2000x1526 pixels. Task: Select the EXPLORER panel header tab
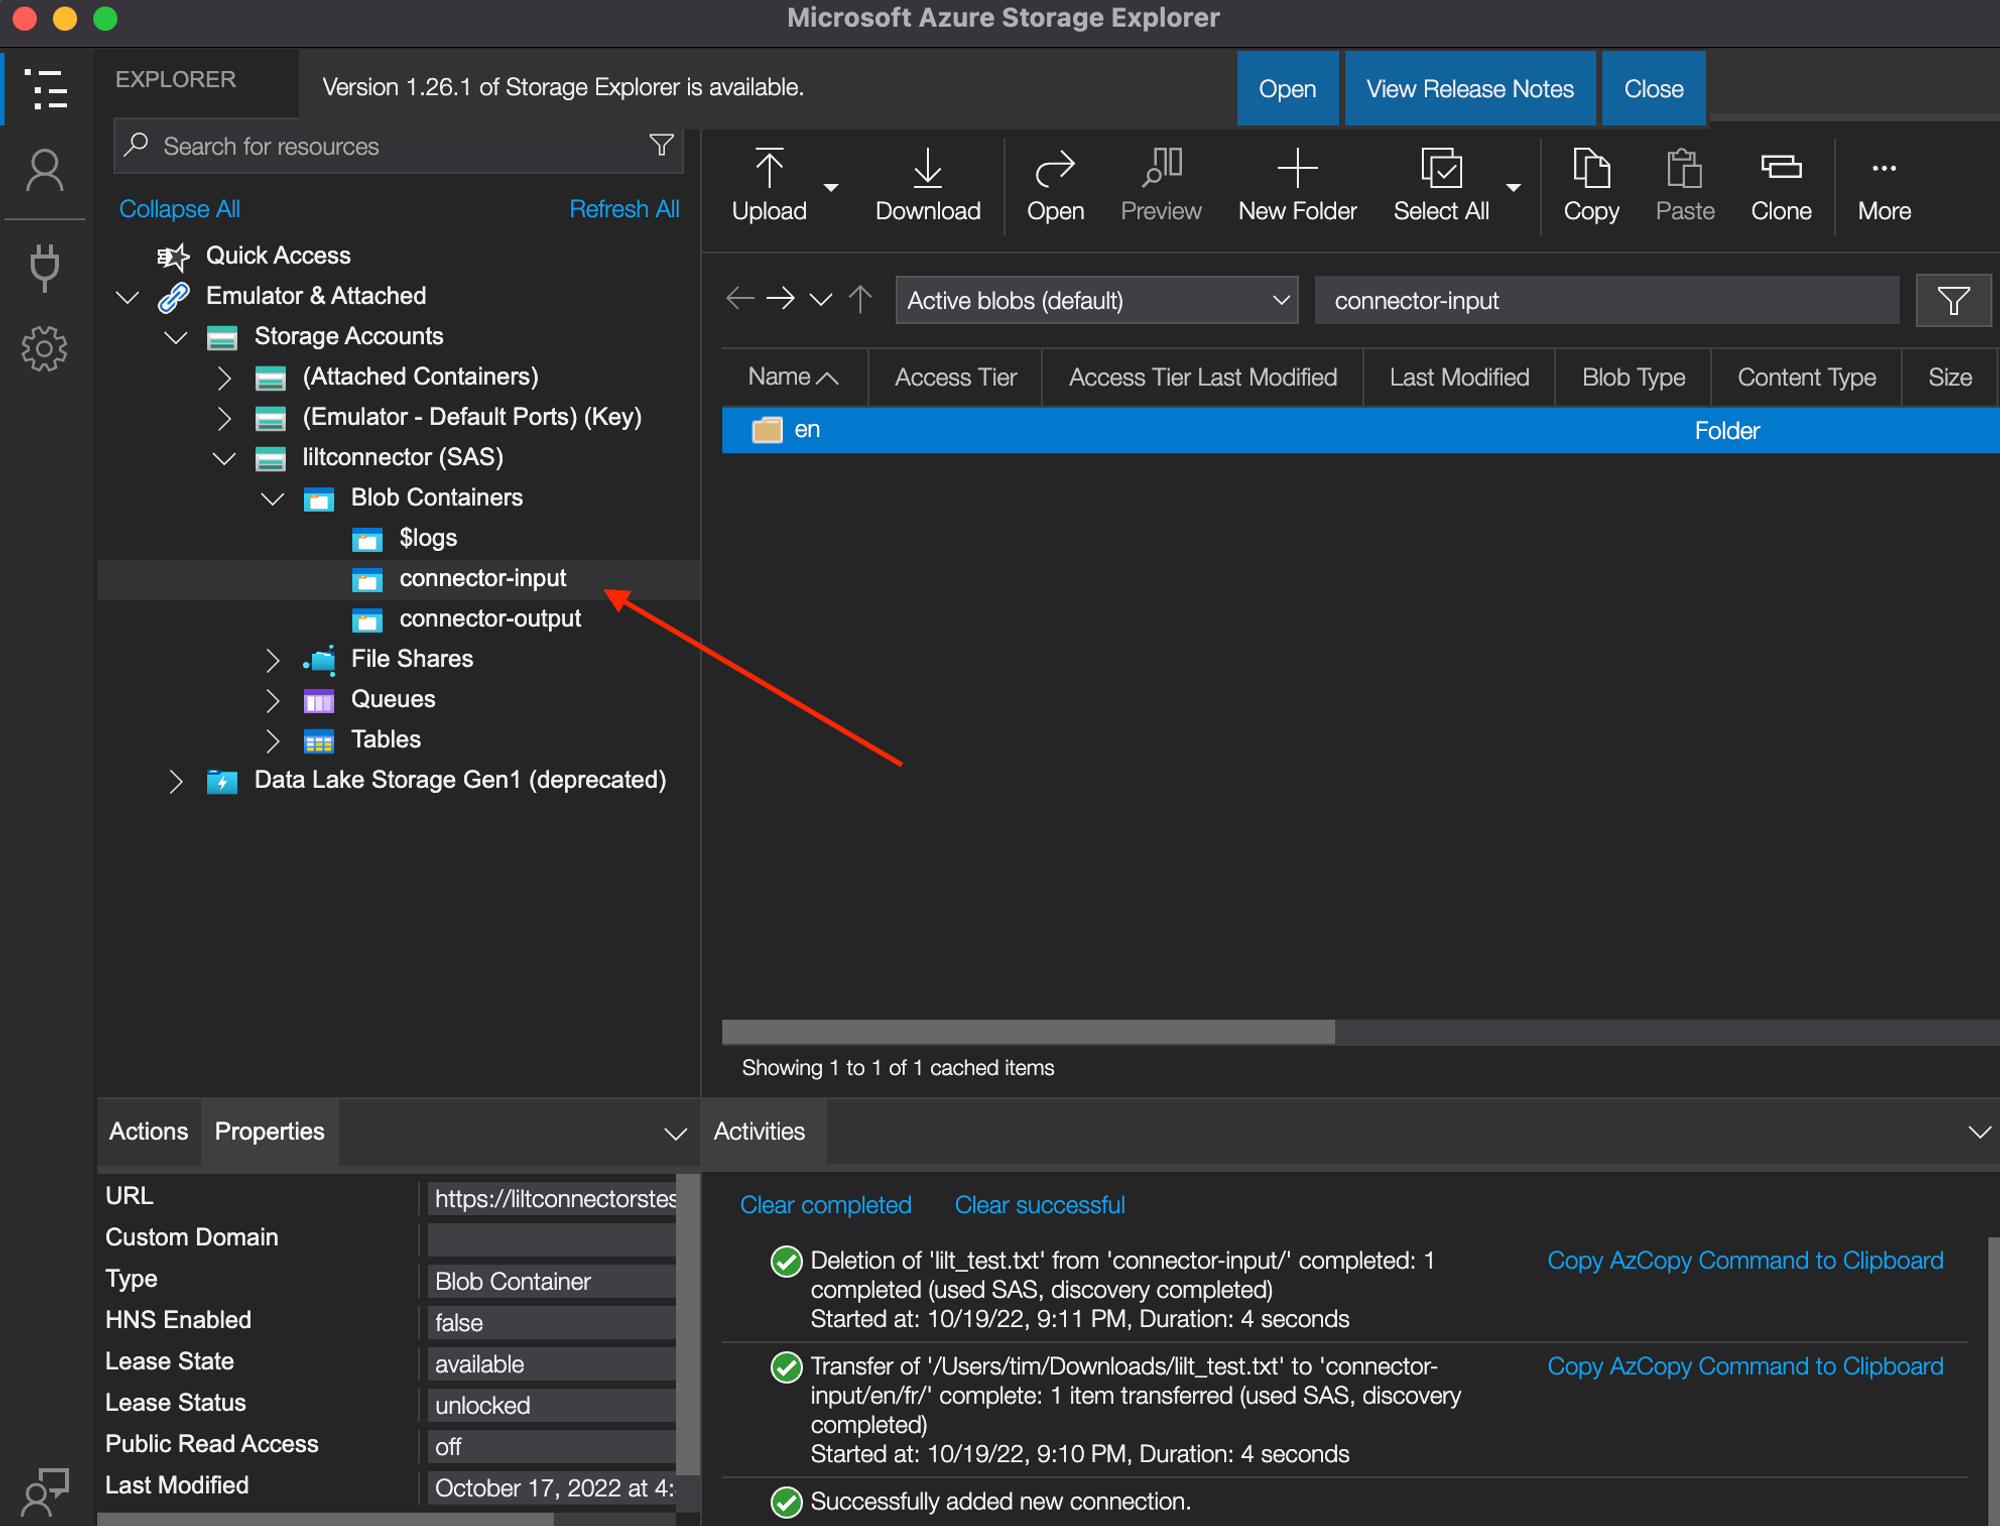coord(176,80)
